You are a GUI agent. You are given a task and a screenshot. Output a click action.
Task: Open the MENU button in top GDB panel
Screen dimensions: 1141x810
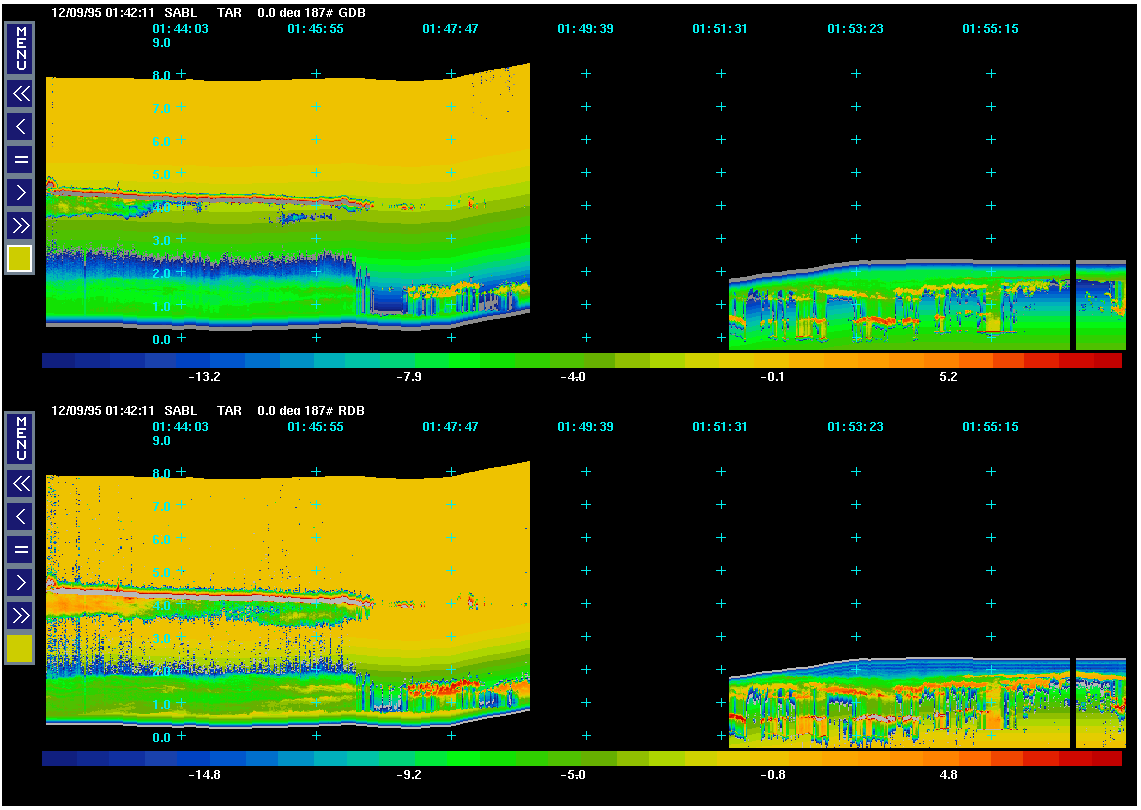point(20,48)
